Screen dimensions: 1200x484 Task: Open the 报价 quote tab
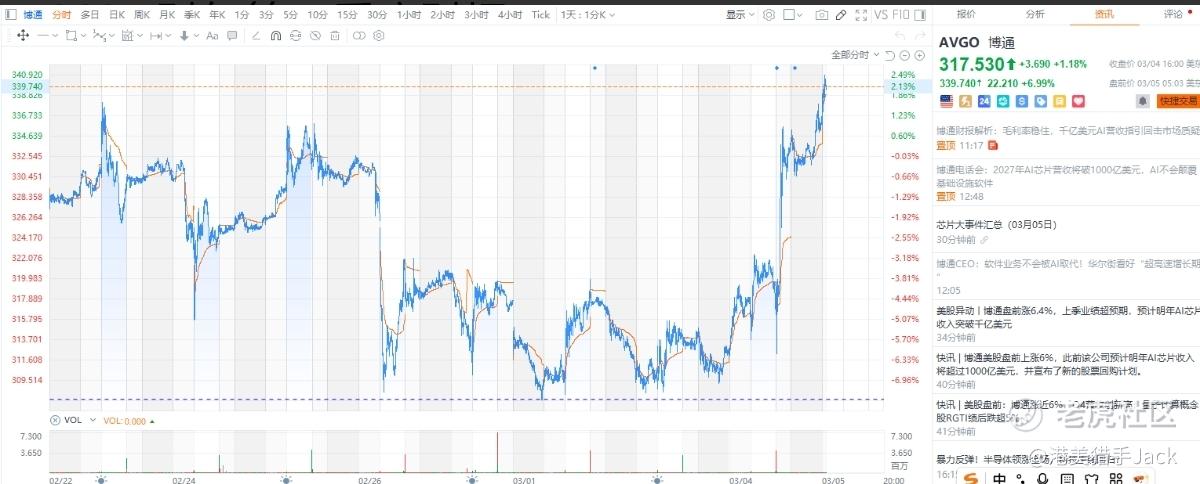coord(966,15)
